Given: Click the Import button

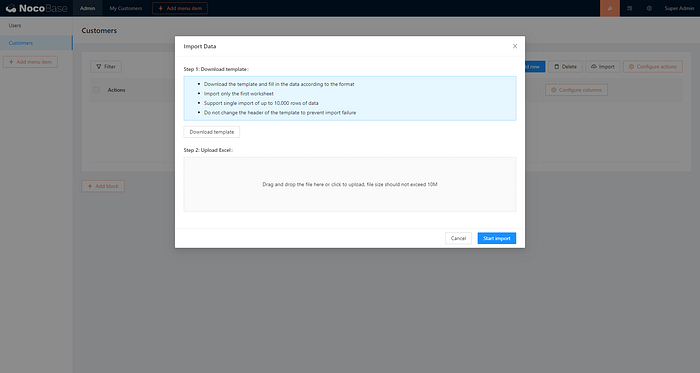Looking at the screenshot, I should [603, 66].
